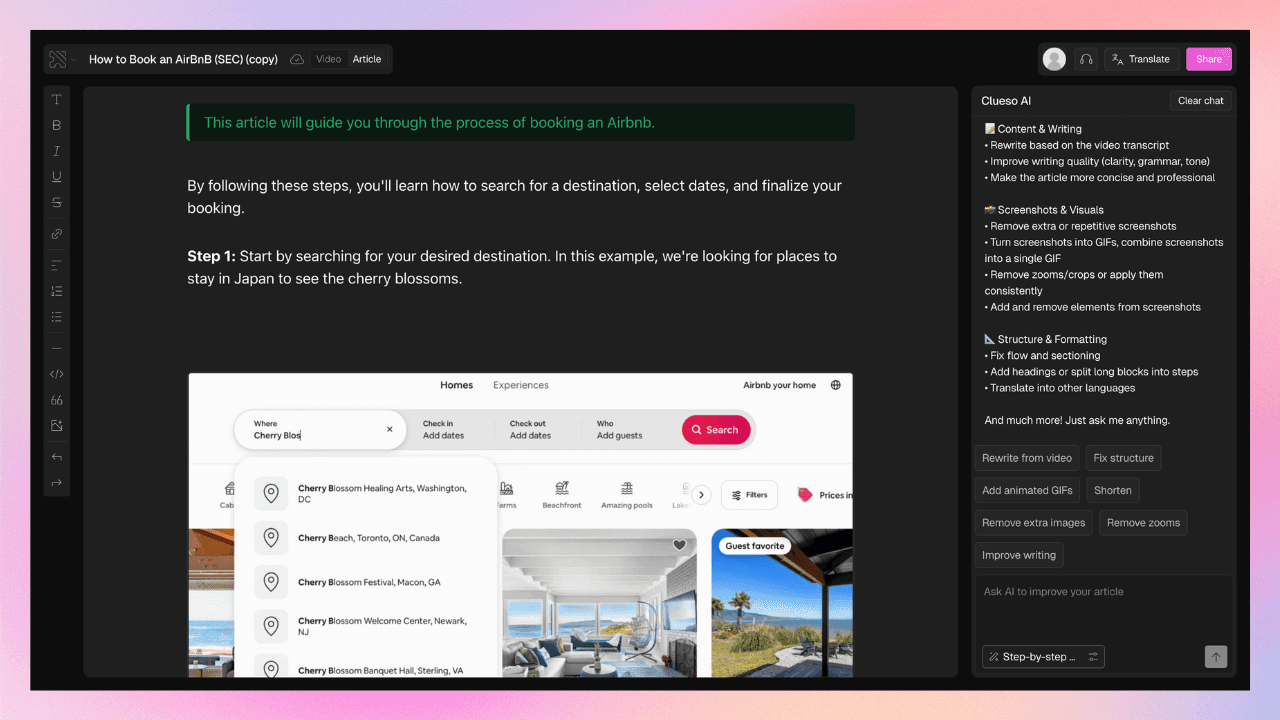Click the Guest favorite badge
This screenshot has height=720, width=1280.
click(755, 546)
